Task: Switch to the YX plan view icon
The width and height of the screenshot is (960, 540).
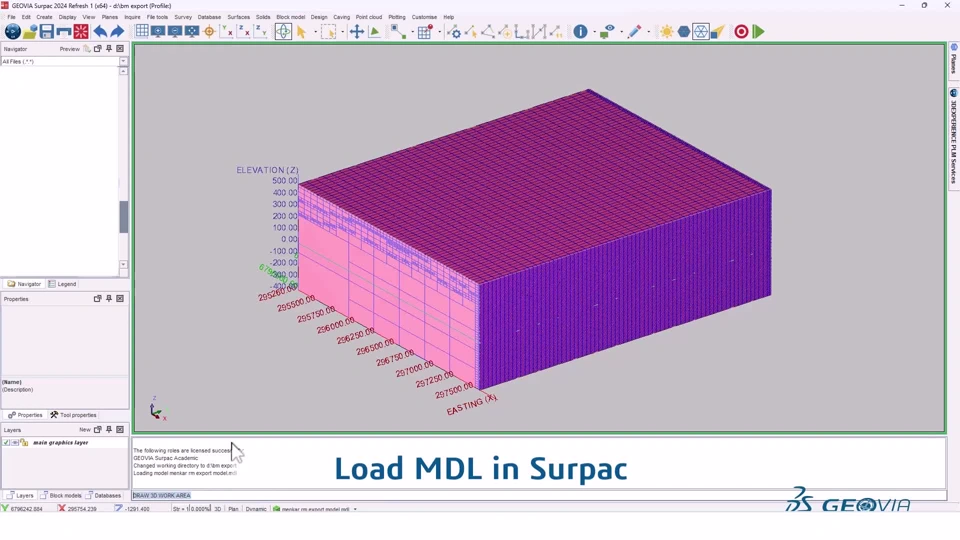Action: click(x=226, y=31)
